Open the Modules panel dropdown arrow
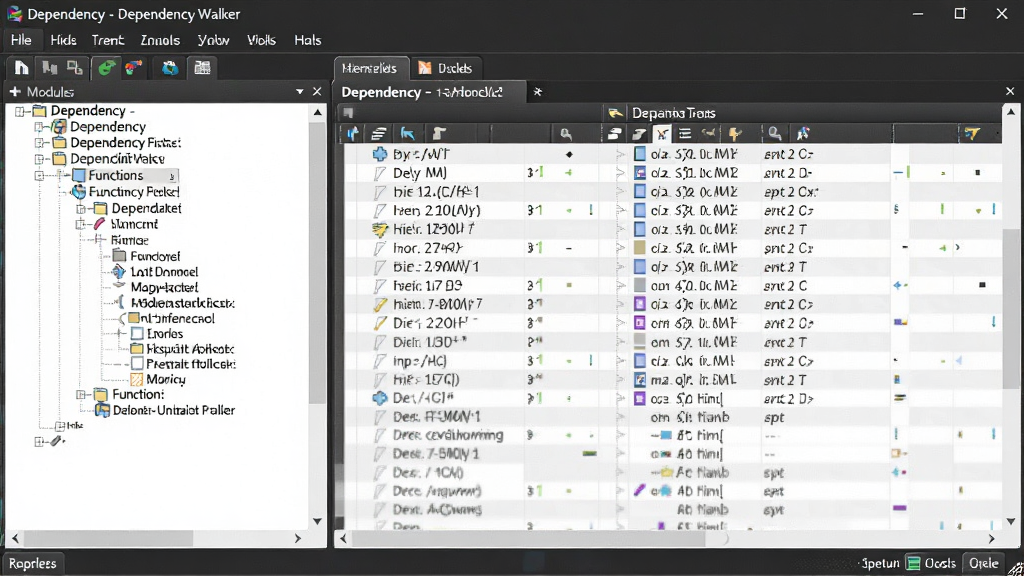Screen dimensions: 1024x576 [x=300, y=92]
